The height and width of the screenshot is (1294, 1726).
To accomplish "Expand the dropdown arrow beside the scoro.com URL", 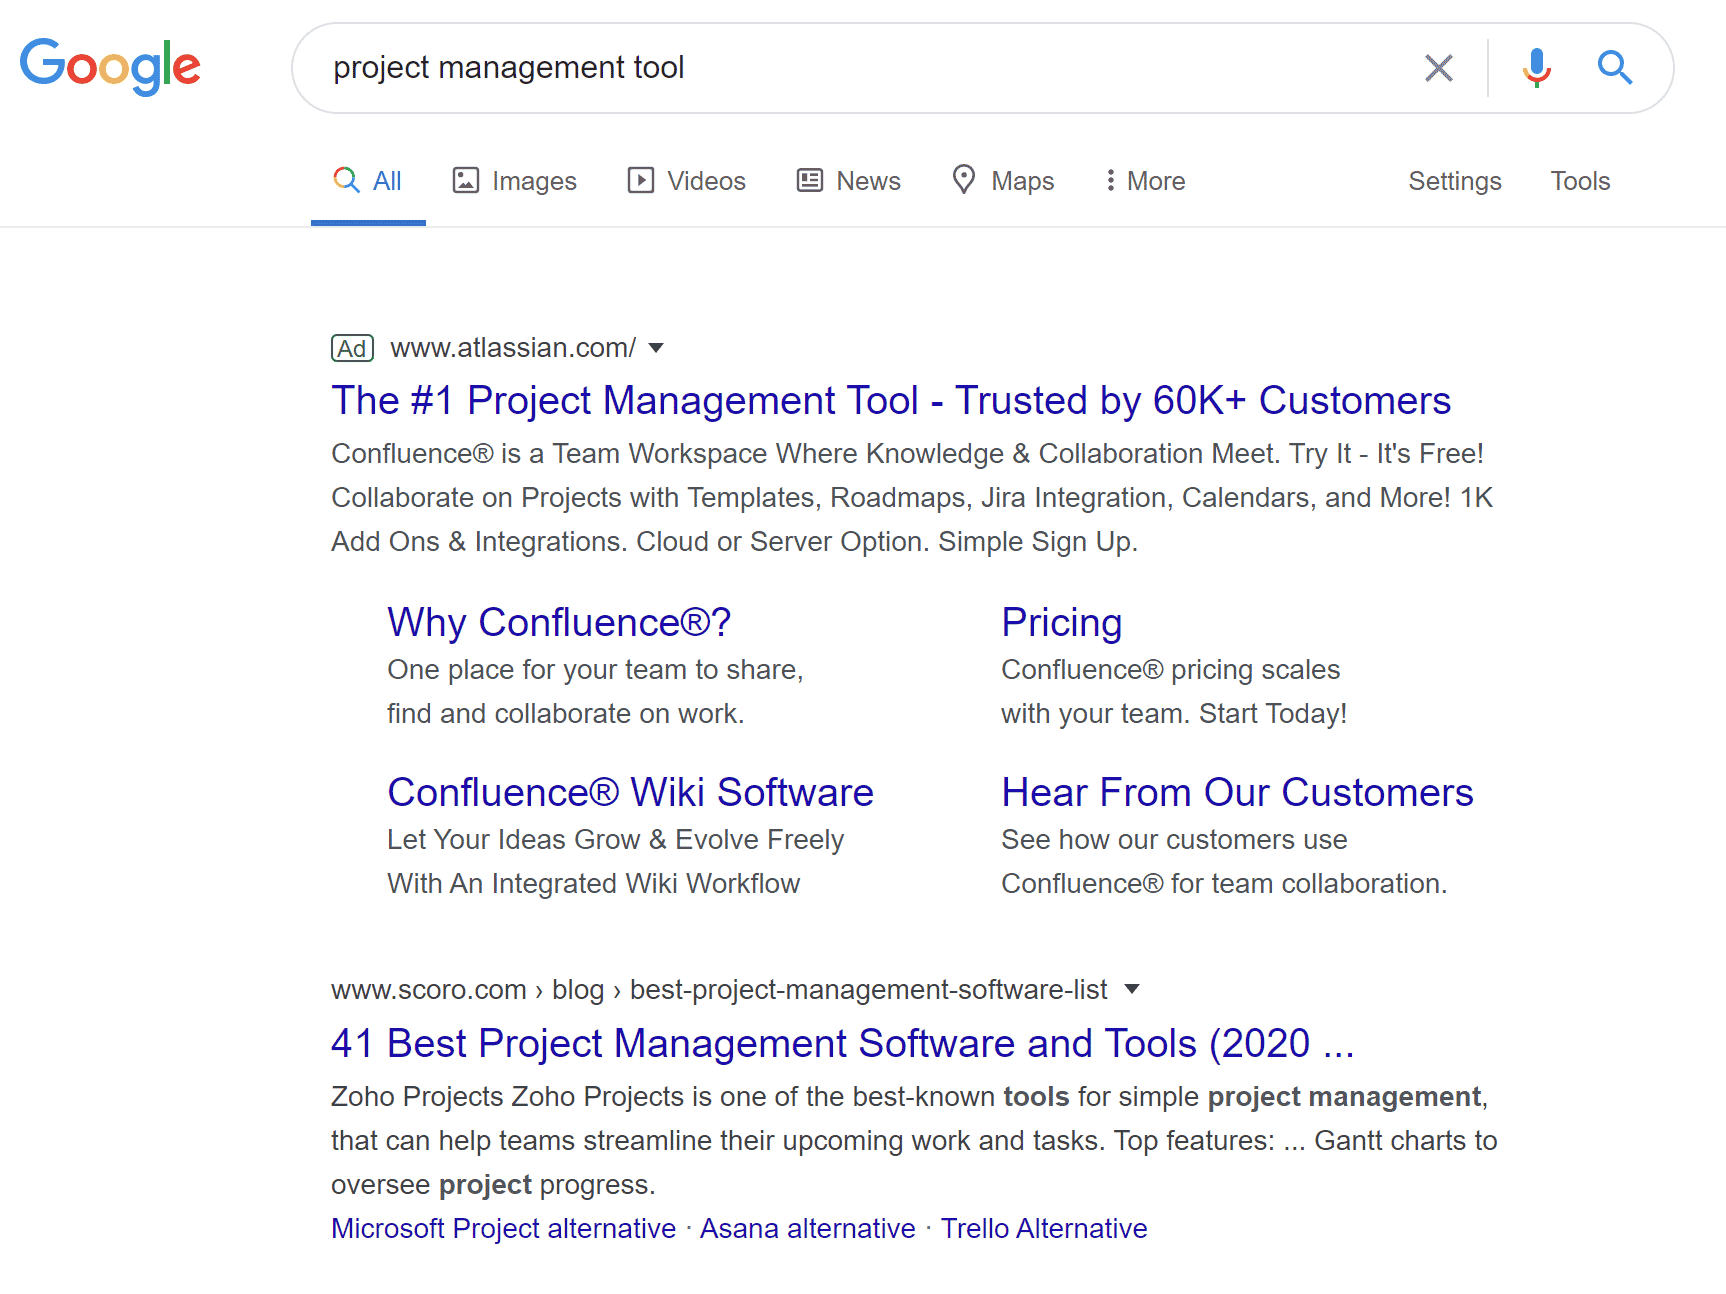I will coord(1132,989).
